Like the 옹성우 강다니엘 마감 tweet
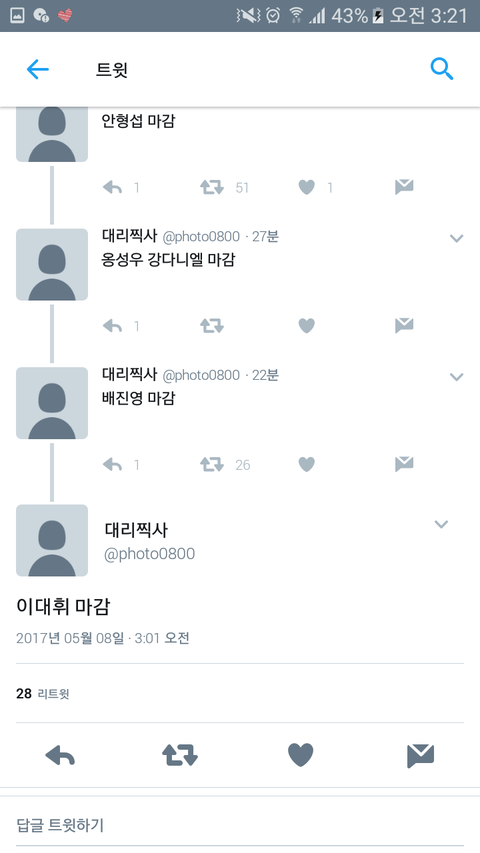This screenshot has height=853, width=480. 307,326
